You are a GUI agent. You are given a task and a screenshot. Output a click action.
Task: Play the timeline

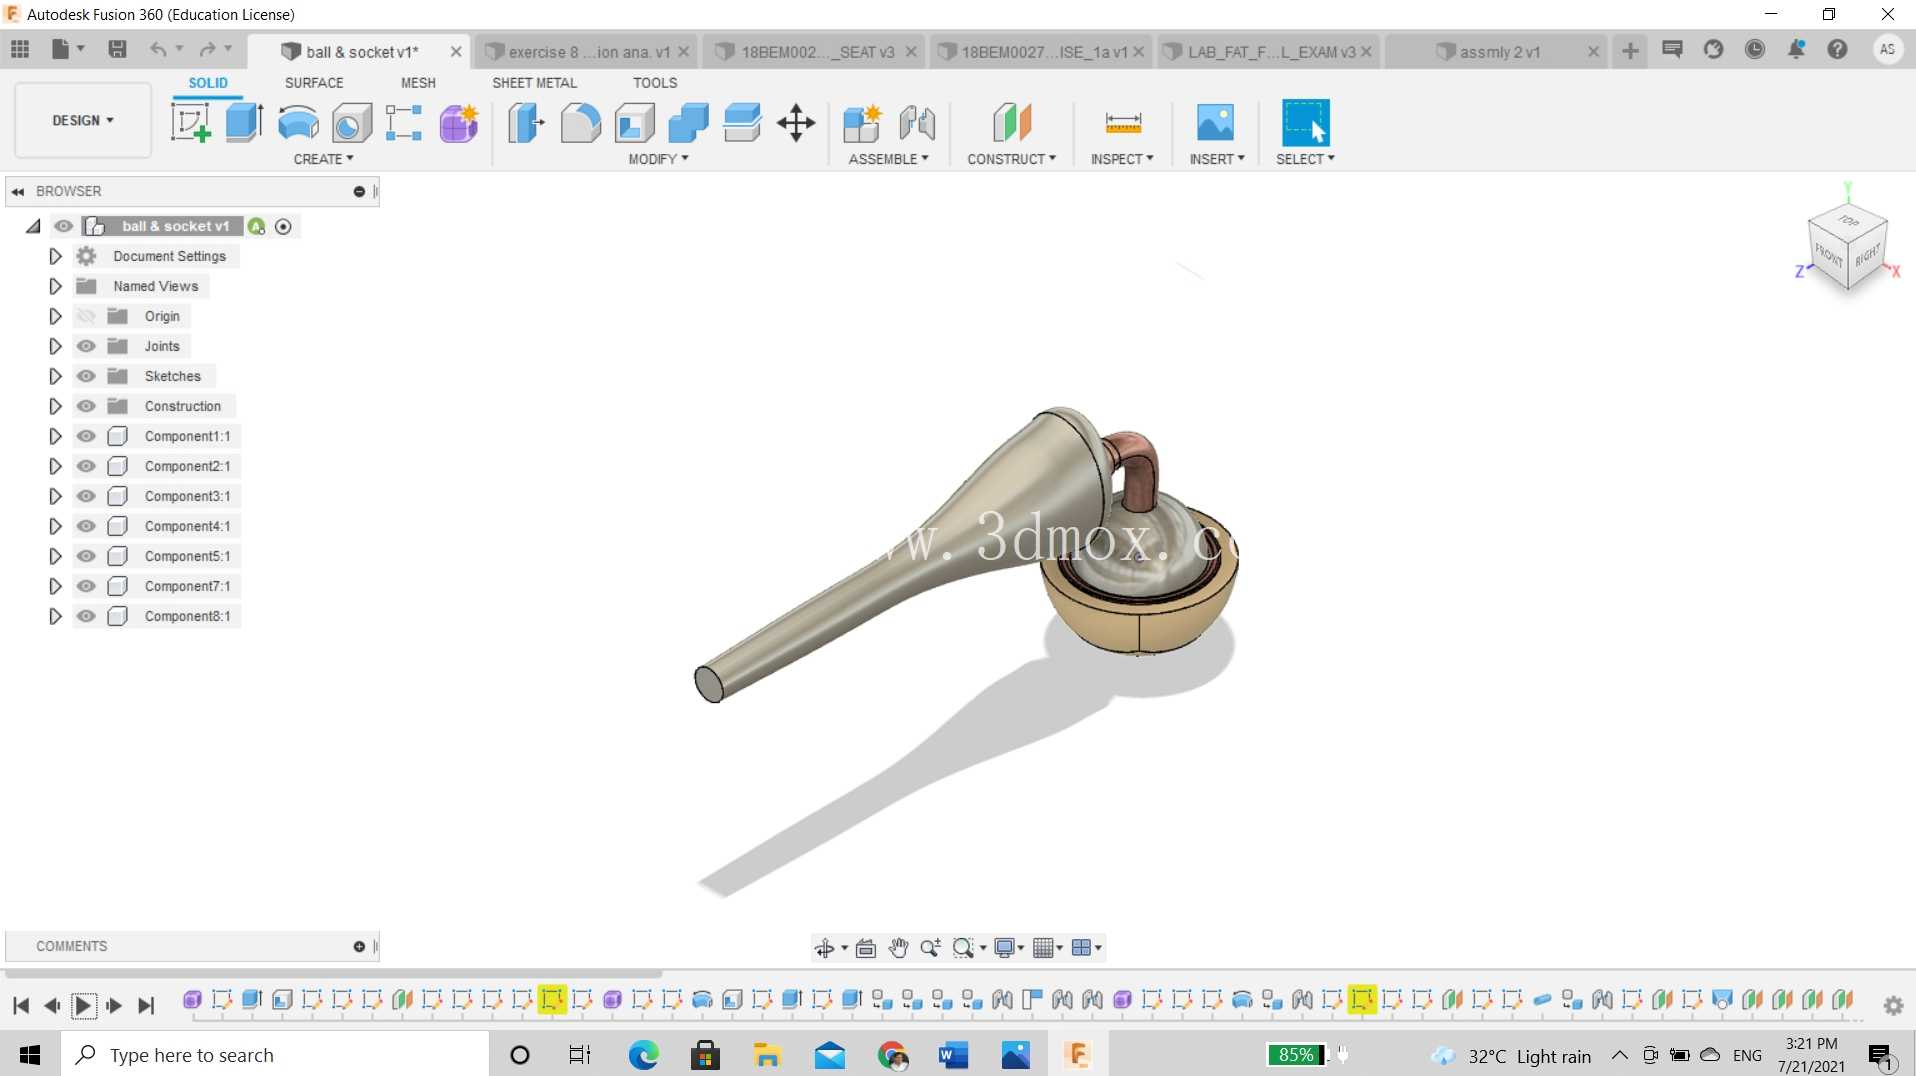coord(83,1006)
